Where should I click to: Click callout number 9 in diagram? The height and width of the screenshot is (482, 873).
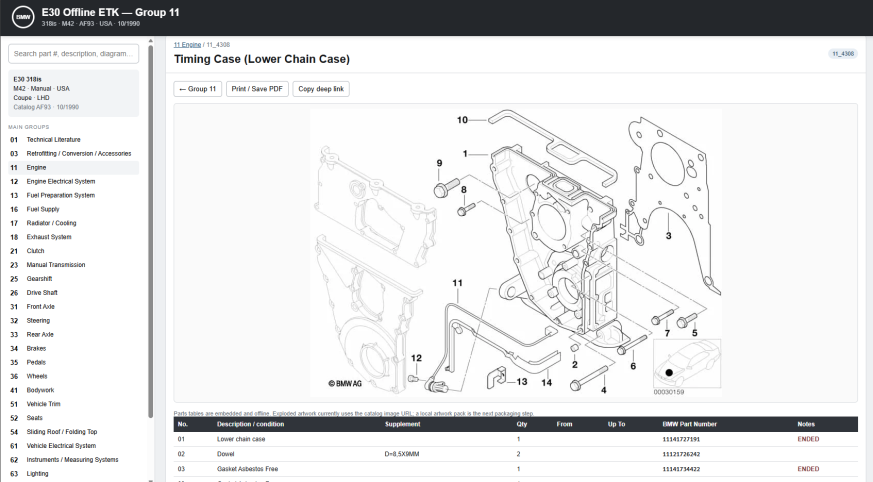pos(439,163)
